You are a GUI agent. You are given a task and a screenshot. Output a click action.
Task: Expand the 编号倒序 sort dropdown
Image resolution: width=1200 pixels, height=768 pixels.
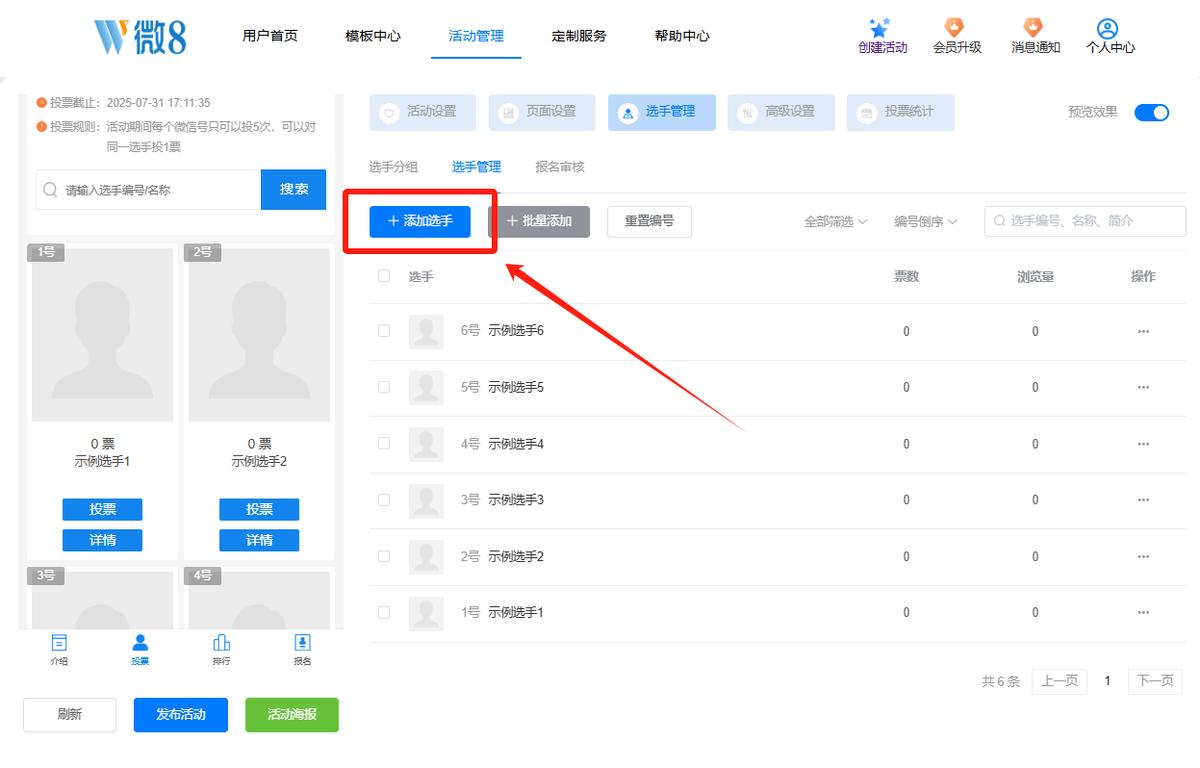[926, 222]
